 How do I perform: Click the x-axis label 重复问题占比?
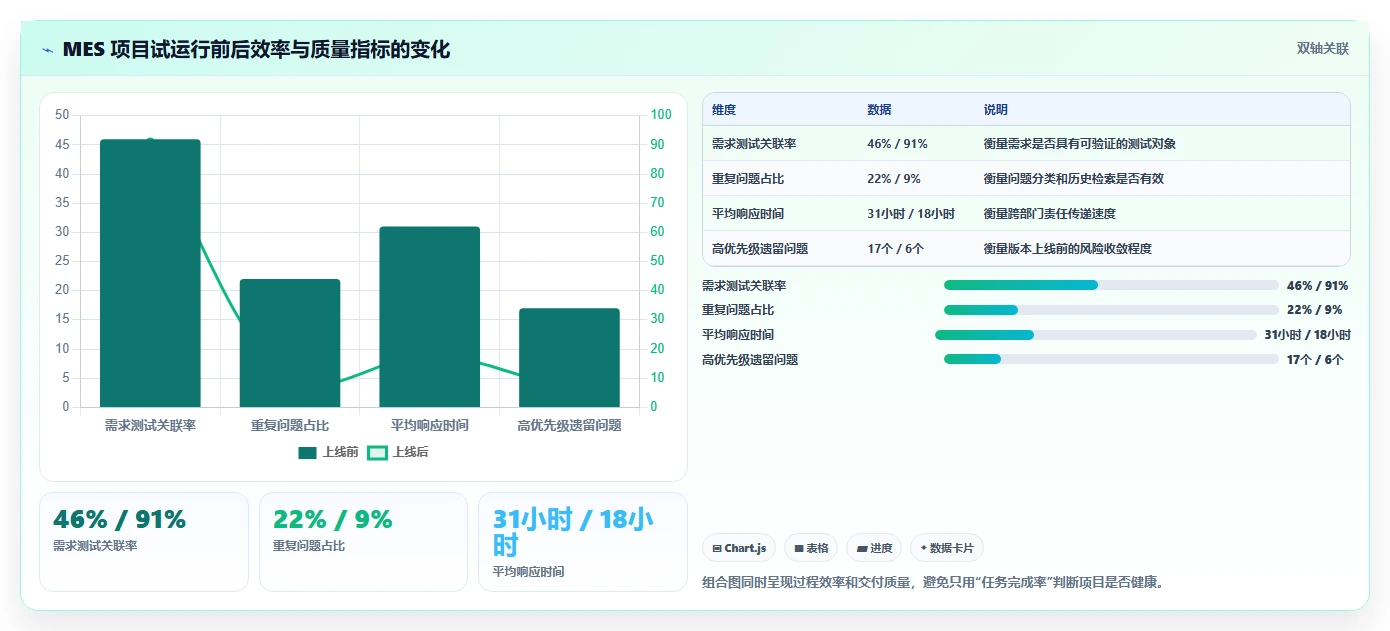[290, 426]
